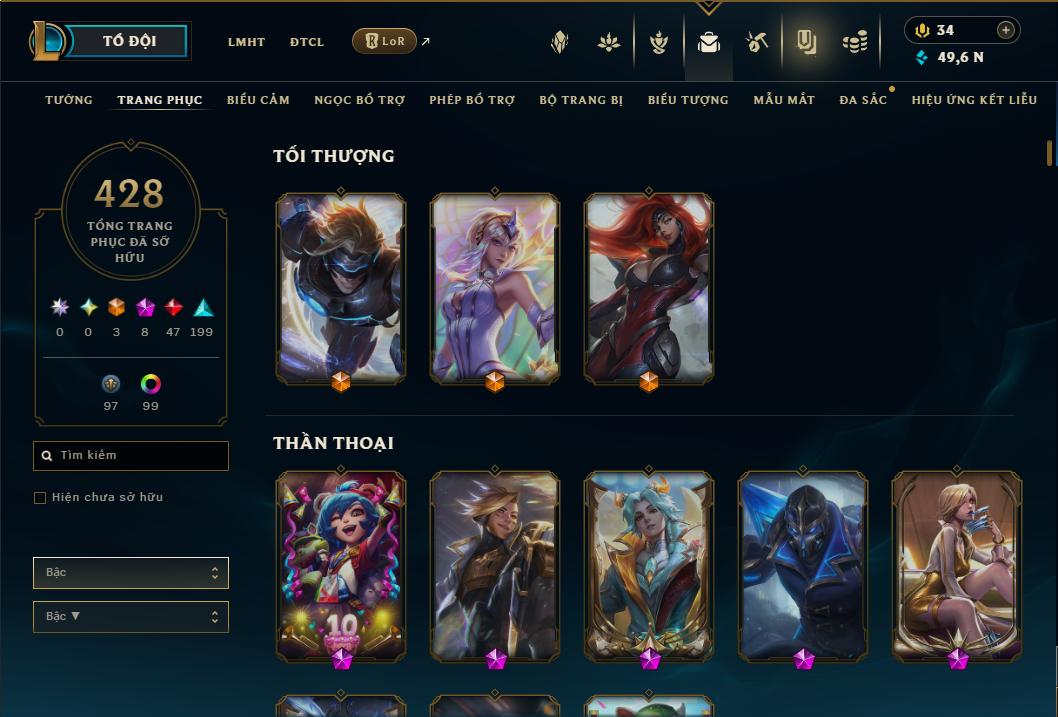The height and width of the screenshot is (717, 1058).
Task: Click the Tìm kiếm search field
Action: pos(131,456)
